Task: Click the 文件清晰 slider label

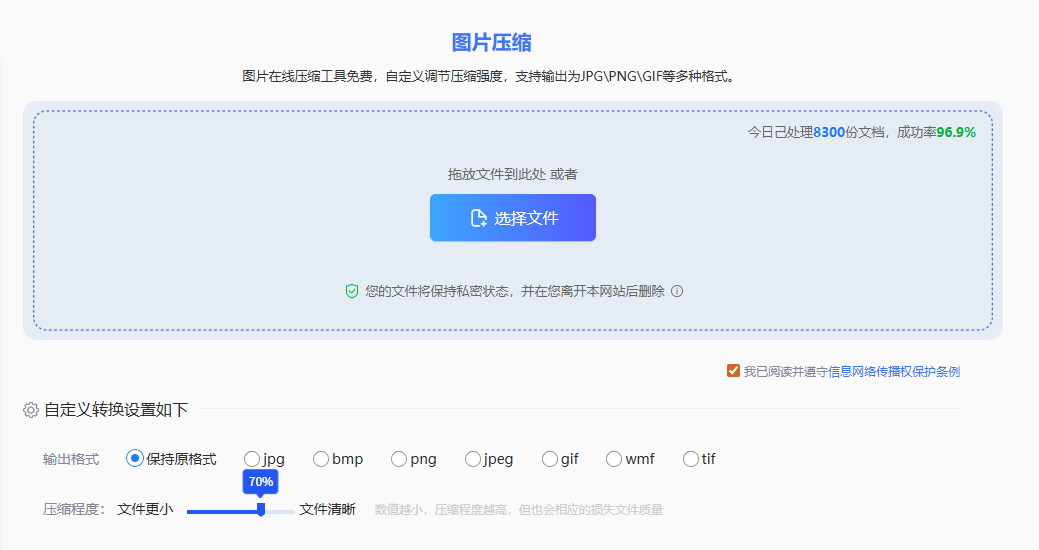Action: 327,510
